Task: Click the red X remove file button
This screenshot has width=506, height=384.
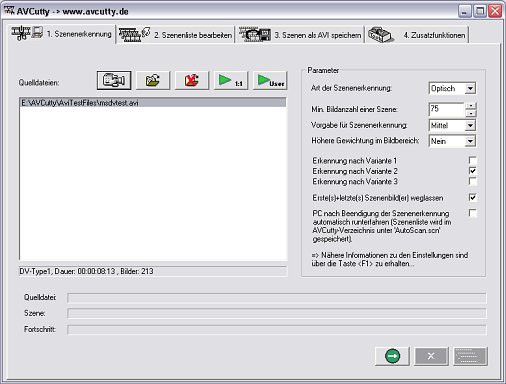Action: [x=192, y=80]
